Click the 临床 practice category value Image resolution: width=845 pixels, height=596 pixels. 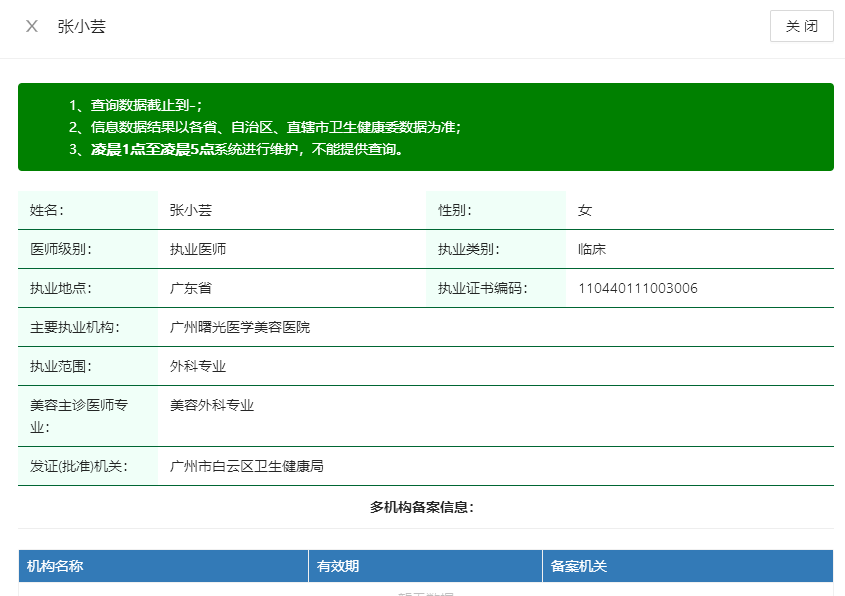[x=592, y=249]
